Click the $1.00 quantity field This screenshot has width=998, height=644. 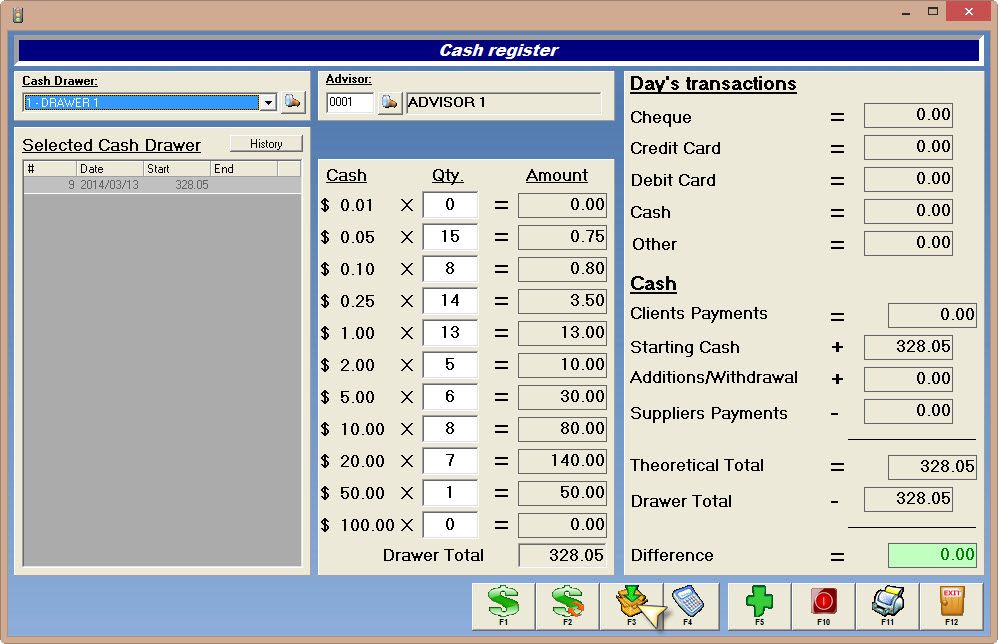[450, 333]
